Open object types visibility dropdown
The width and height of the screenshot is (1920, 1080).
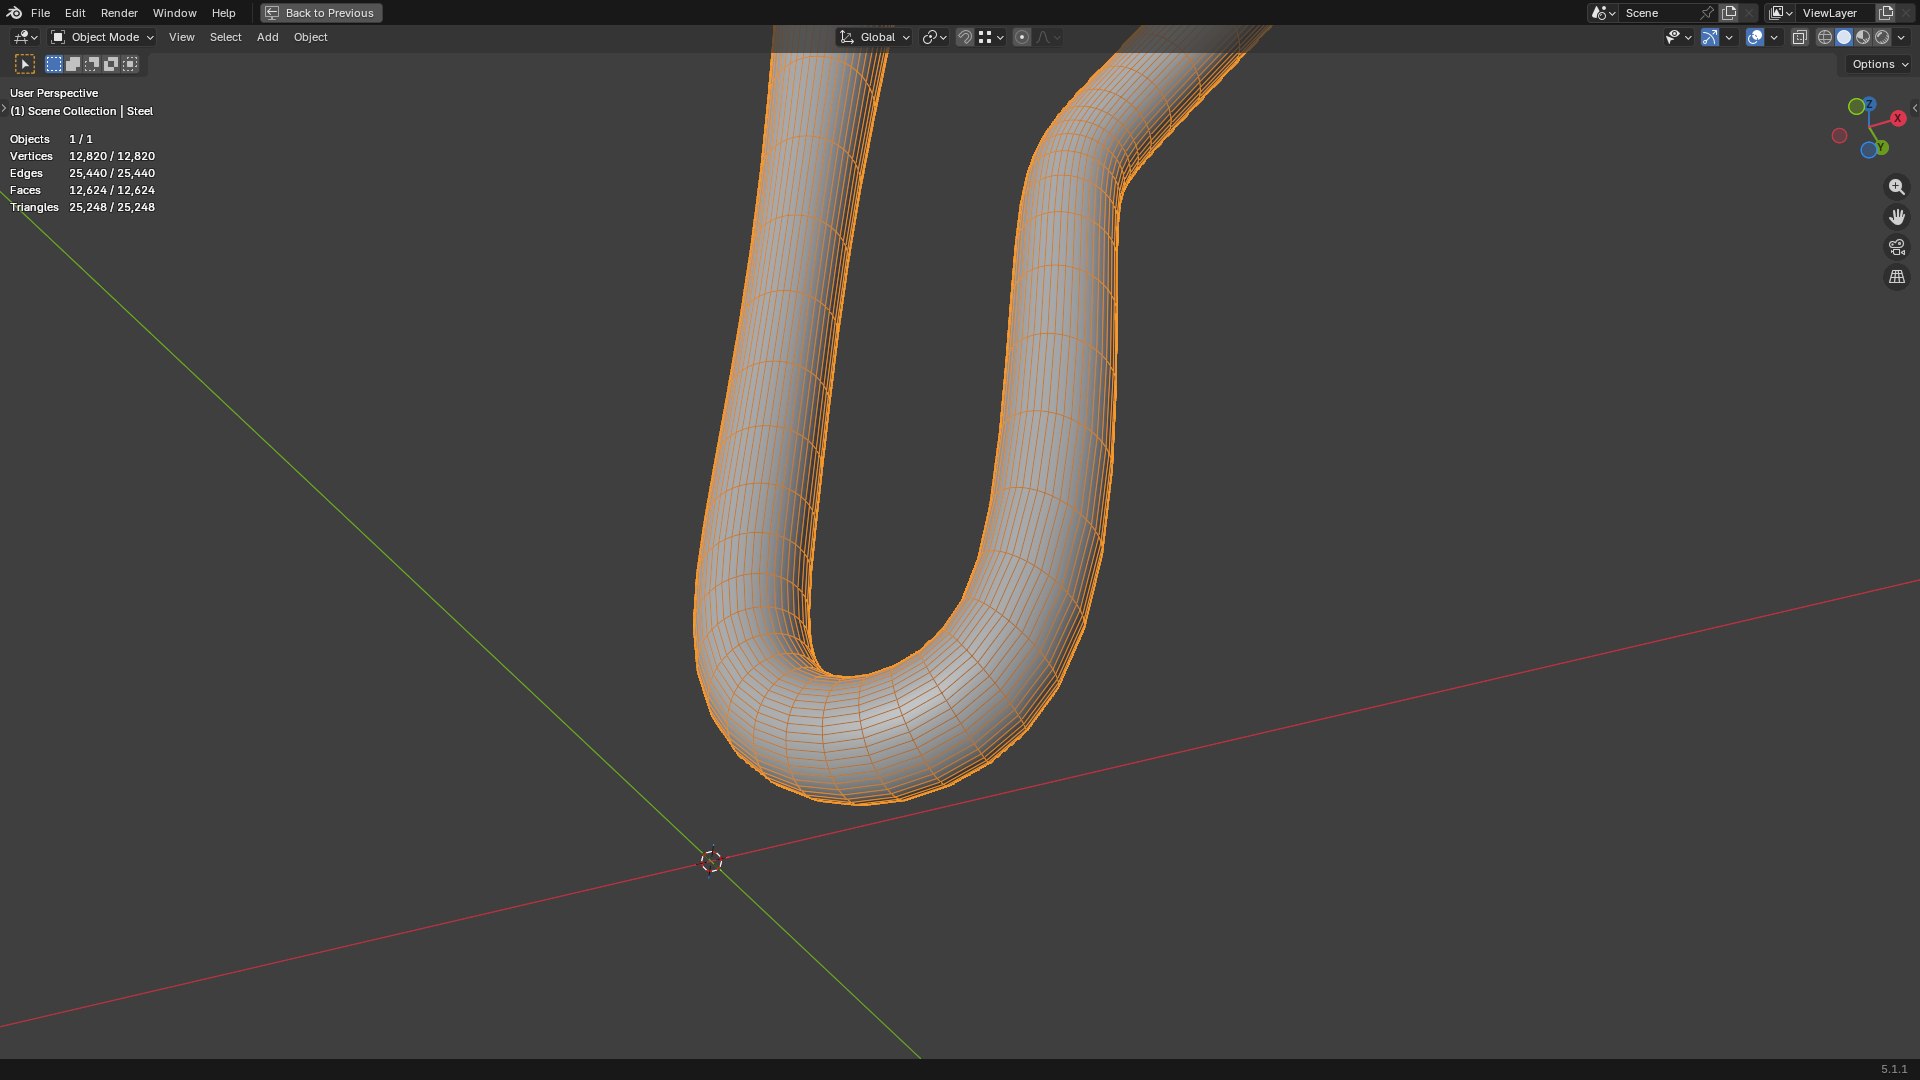(1679, 37)
